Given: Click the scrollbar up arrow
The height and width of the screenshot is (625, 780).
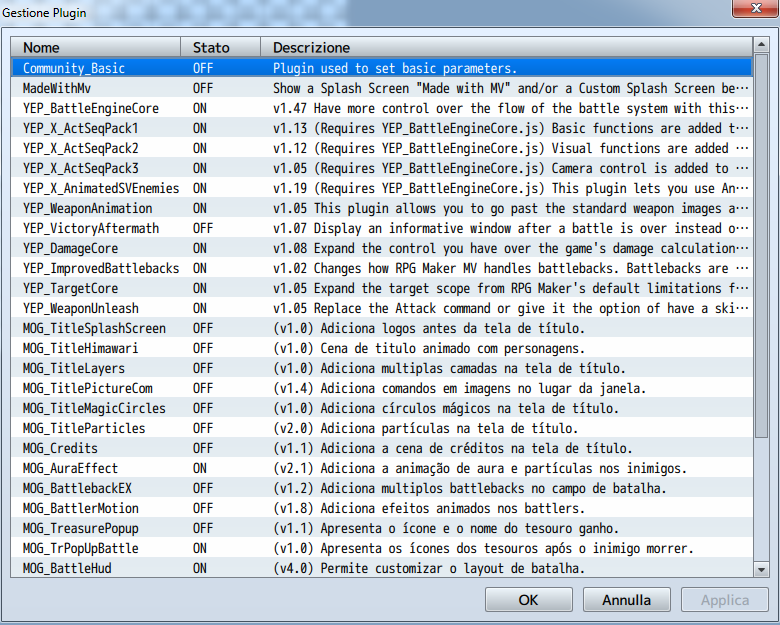Looking at the screenshot, I should pos(761,45).
